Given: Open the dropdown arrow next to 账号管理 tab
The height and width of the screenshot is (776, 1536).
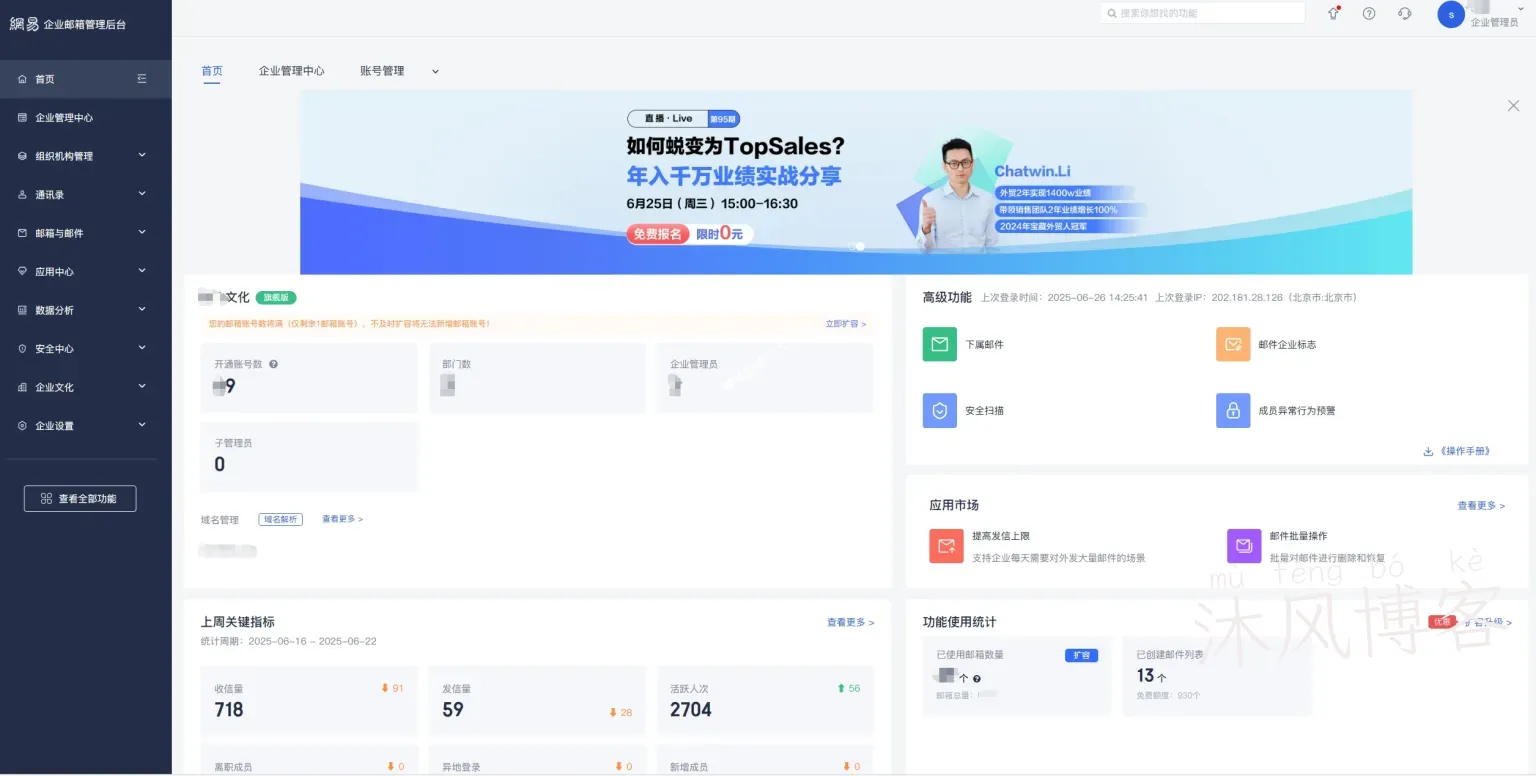Looking at the screenshot, I should click(x=435, y=72).
